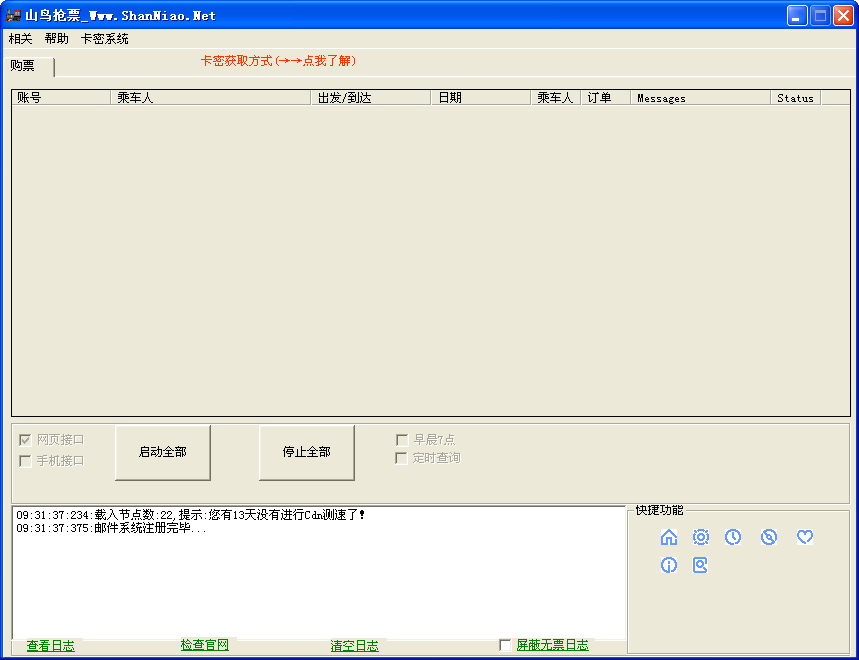The width and height of the screenshot is (859, 660).
Task: Open the 卡密系统 menu
Action: point(104,39)
